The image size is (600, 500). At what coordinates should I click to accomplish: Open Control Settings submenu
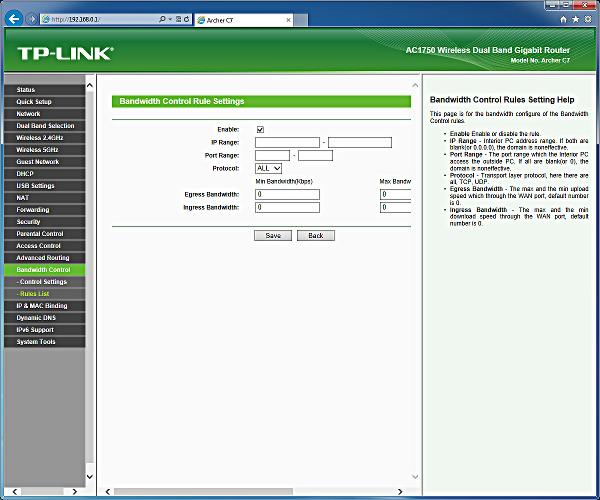[x=45, y=282]
